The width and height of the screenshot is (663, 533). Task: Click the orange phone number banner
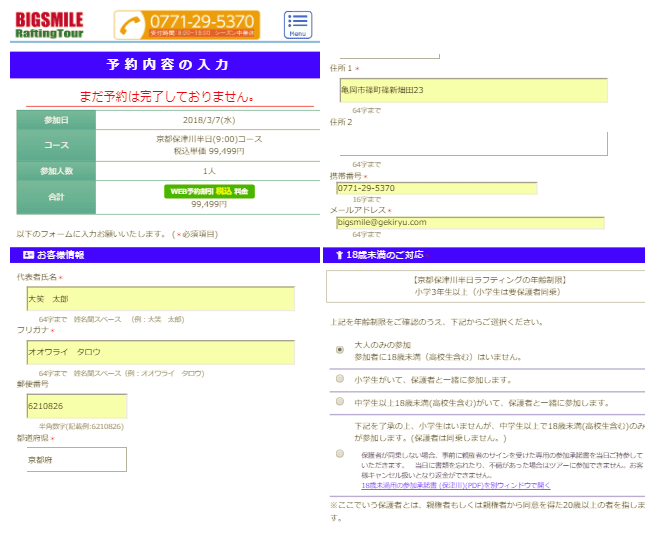pyautogui.click(x=186, y=24)
